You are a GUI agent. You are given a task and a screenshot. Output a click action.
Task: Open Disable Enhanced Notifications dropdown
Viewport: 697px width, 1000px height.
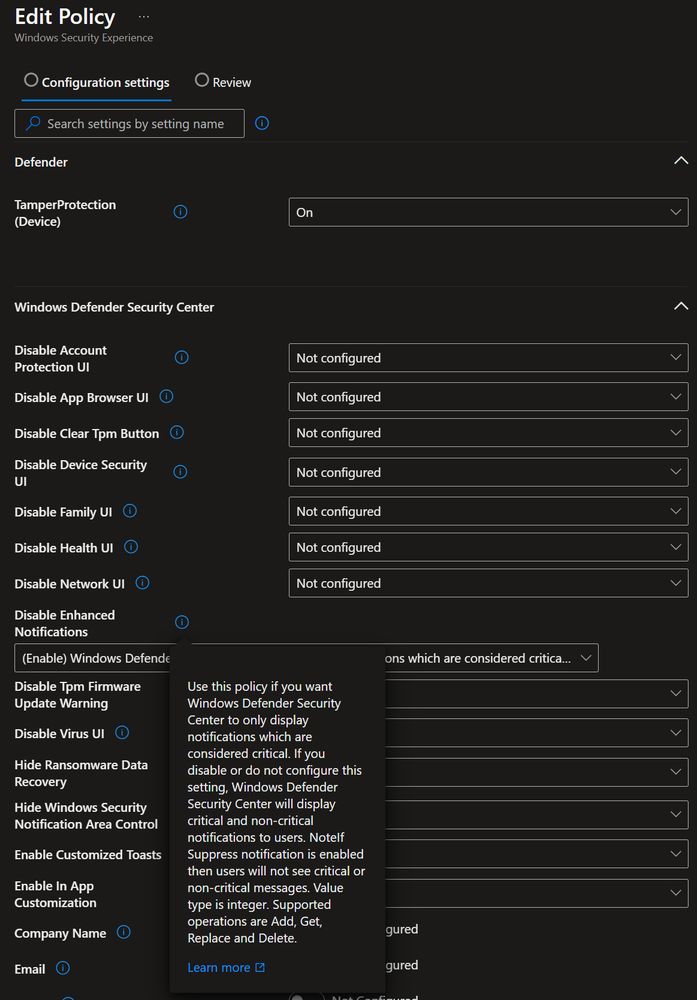pyautogui.click(x=306, y=658)
